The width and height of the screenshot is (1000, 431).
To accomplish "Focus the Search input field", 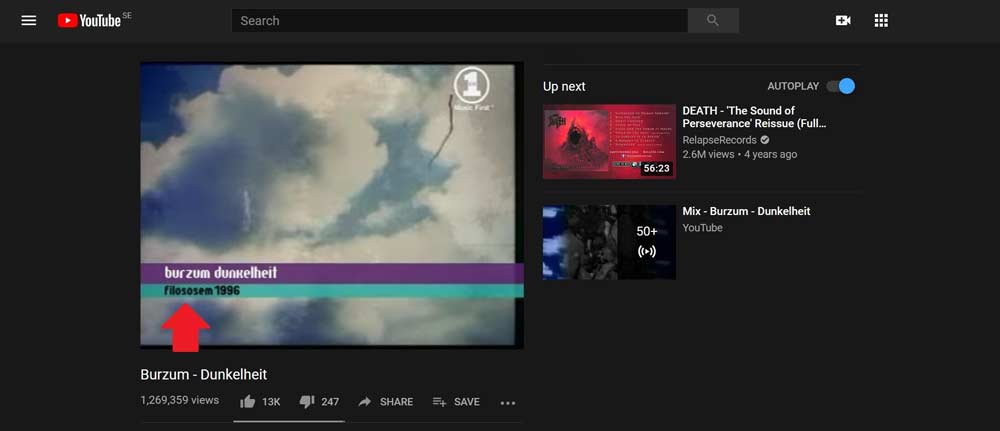I will 459,20.
